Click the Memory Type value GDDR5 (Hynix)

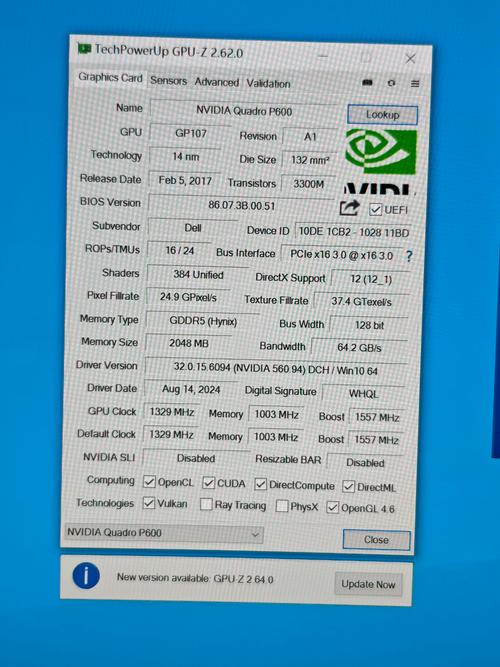pos(203,321)
